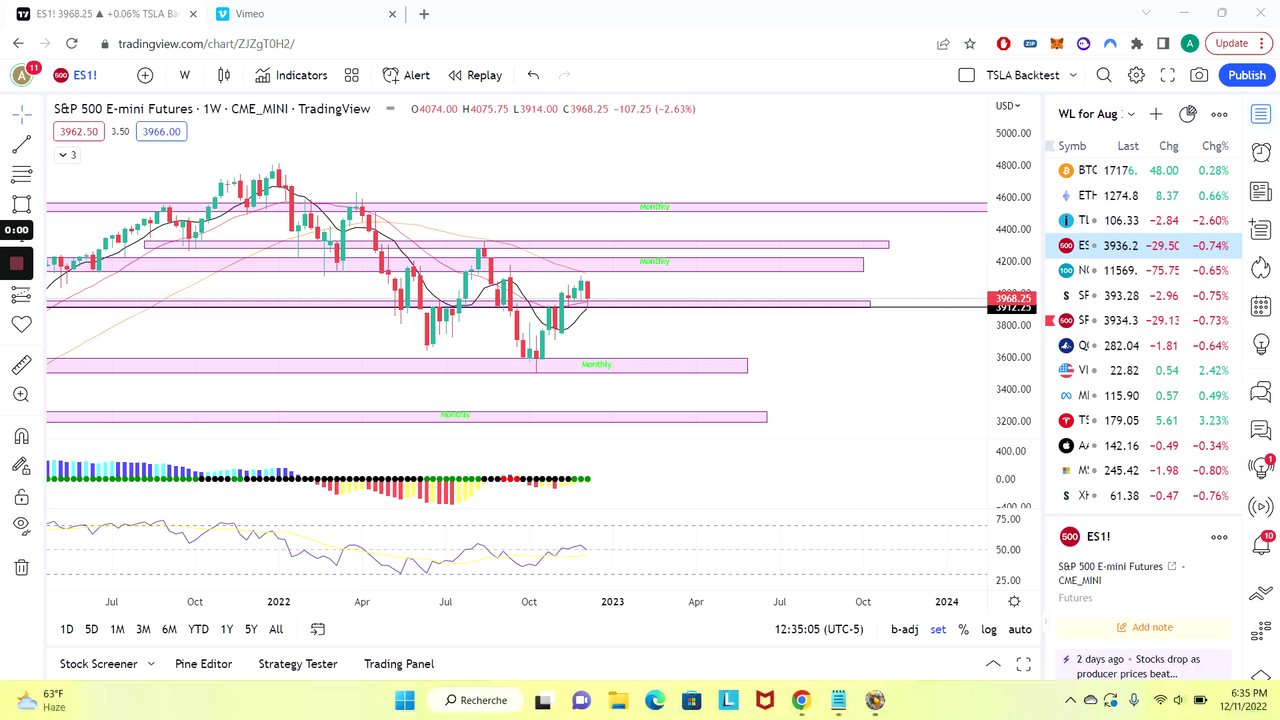Toggle log scale

tap(989, 629)
